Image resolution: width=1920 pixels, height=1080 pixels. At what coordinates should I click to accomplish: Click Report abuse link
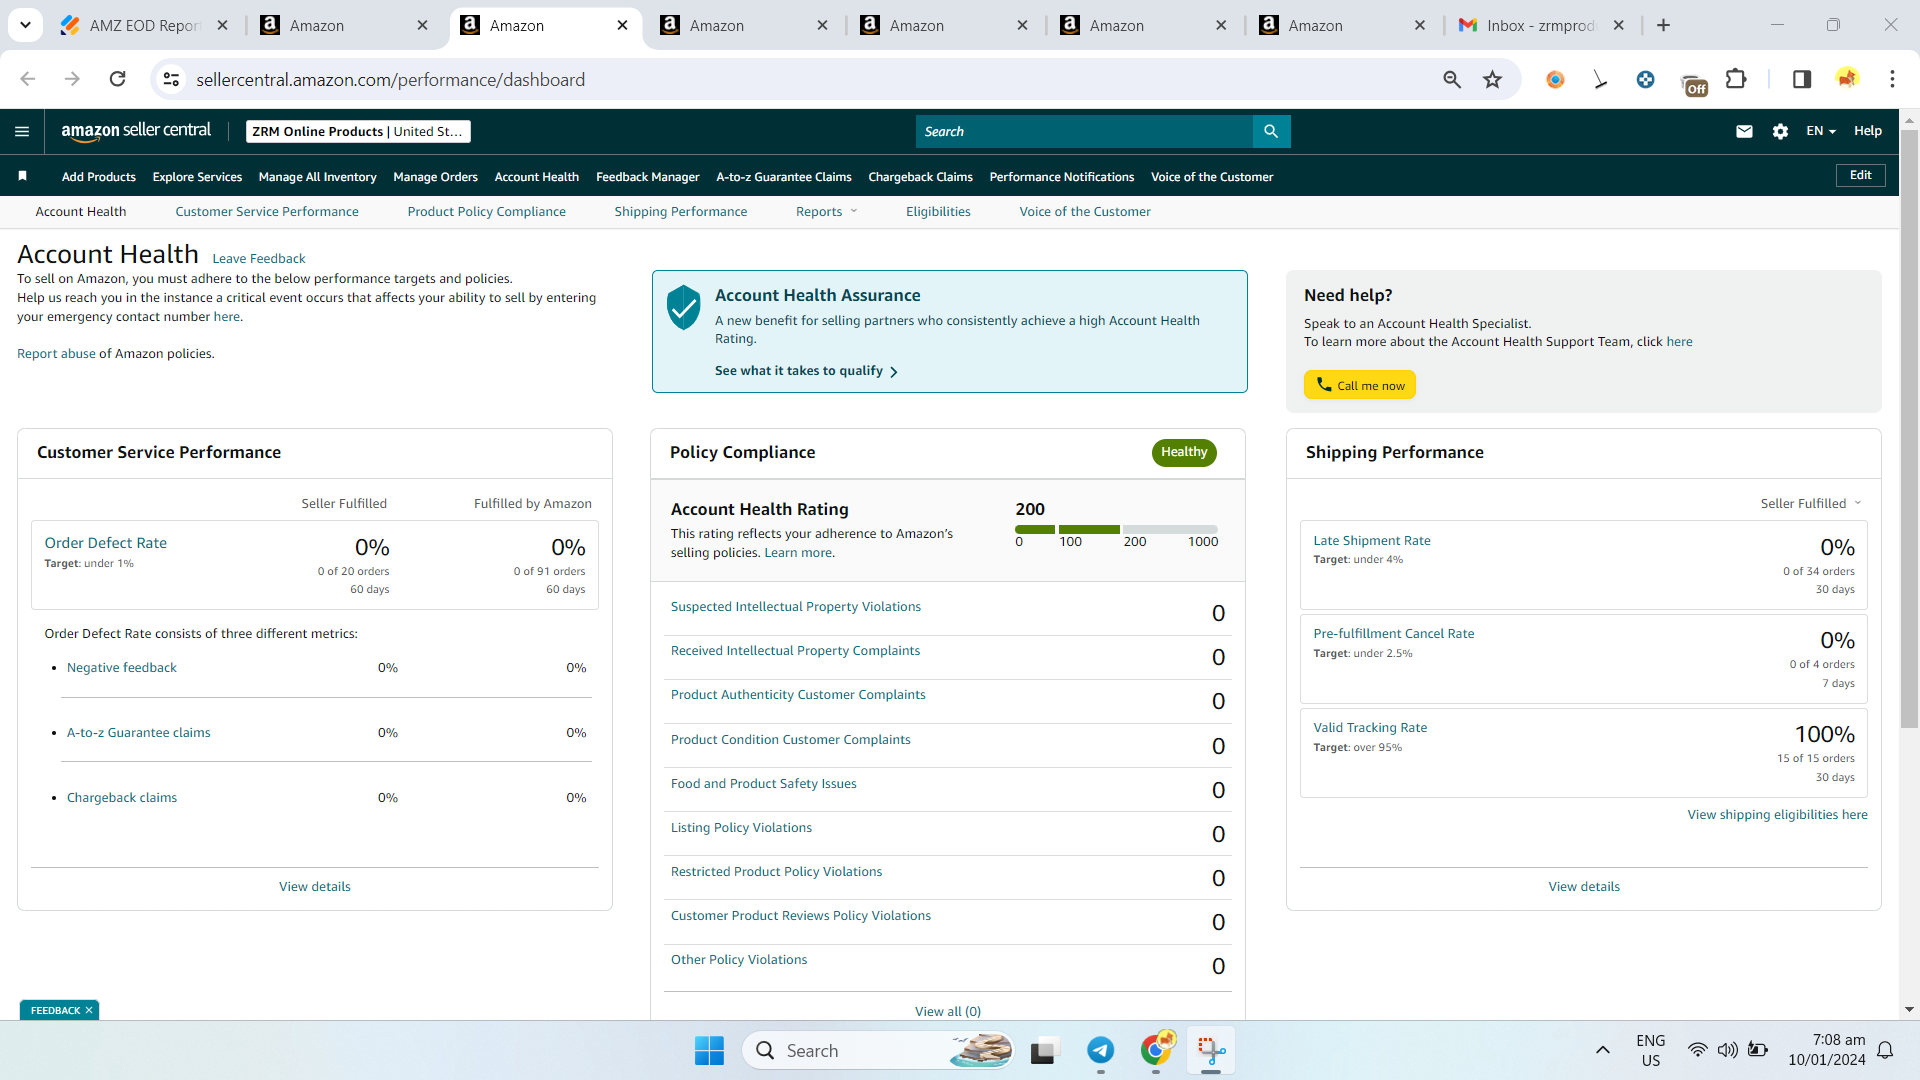[56, 353]
